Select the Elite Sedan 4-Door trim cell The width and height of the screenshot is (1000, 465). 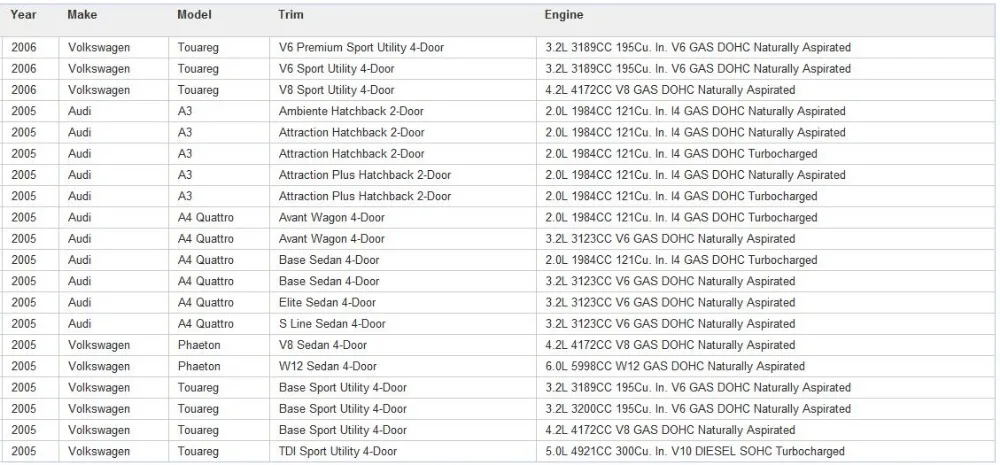(x=403, y=303)
